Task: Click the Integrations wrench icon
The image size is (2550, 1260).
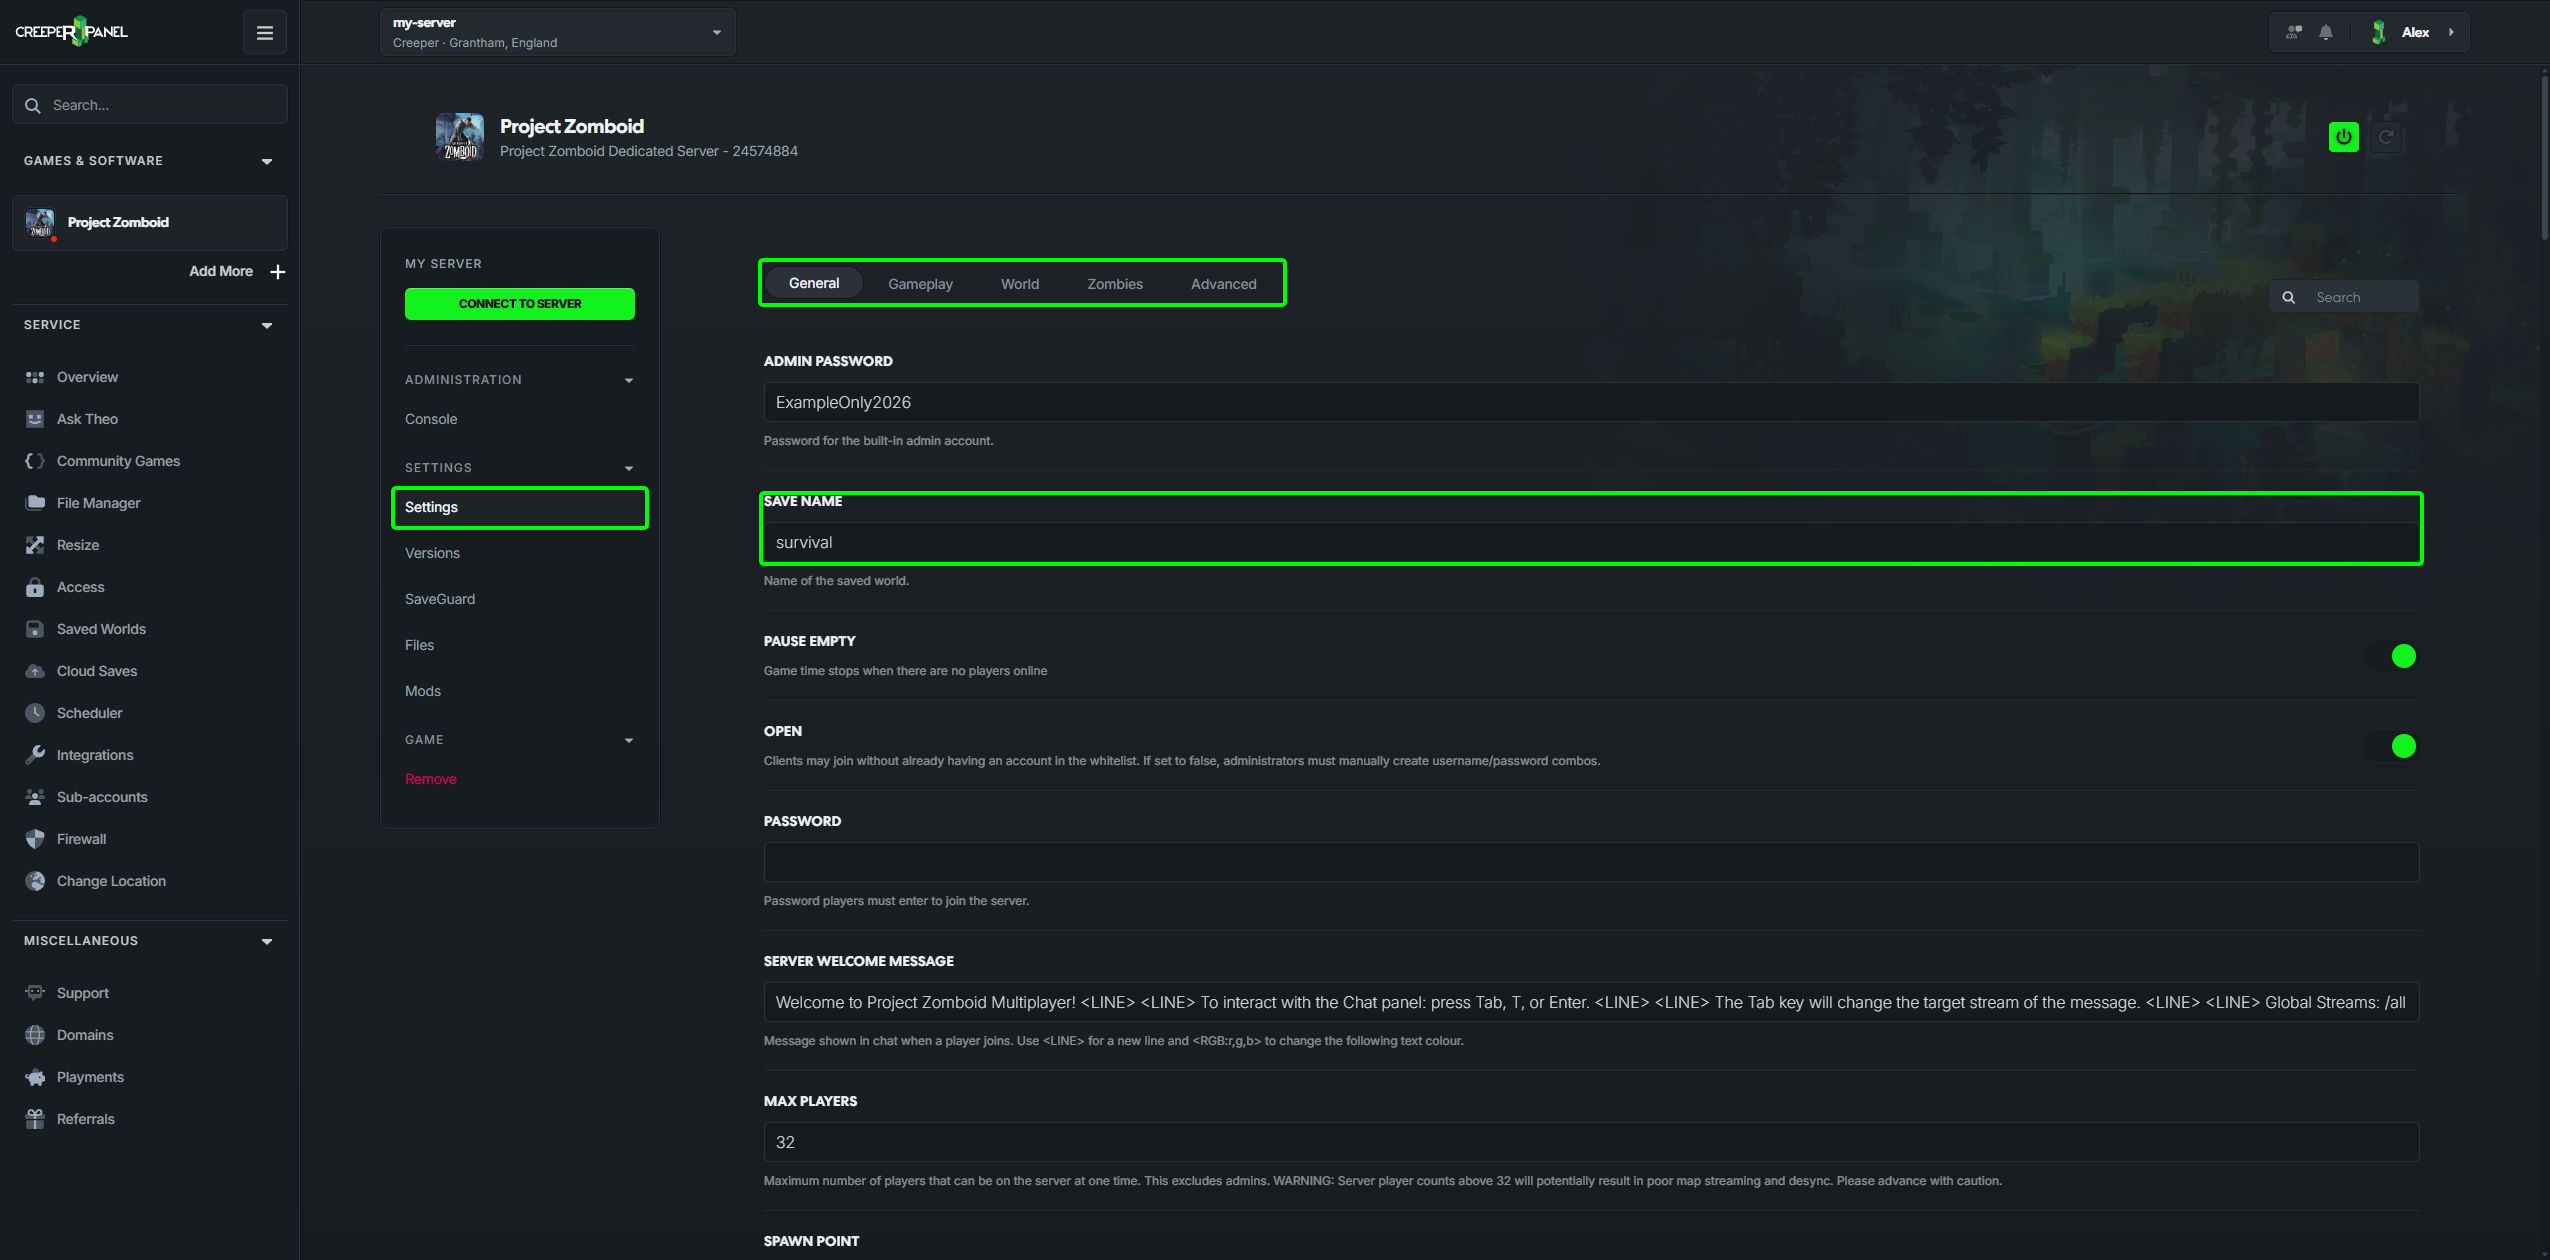Action: click(35, 755)
